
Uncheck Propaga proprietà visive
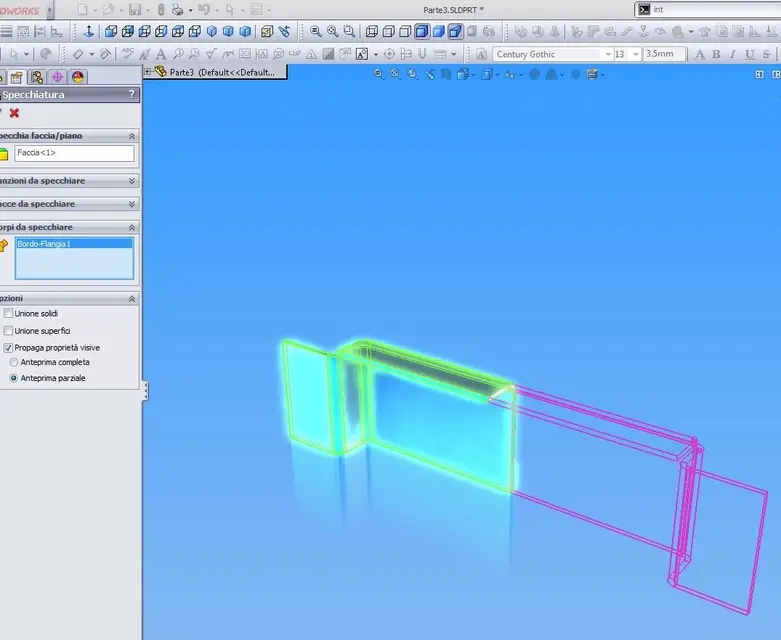(9, 348)
